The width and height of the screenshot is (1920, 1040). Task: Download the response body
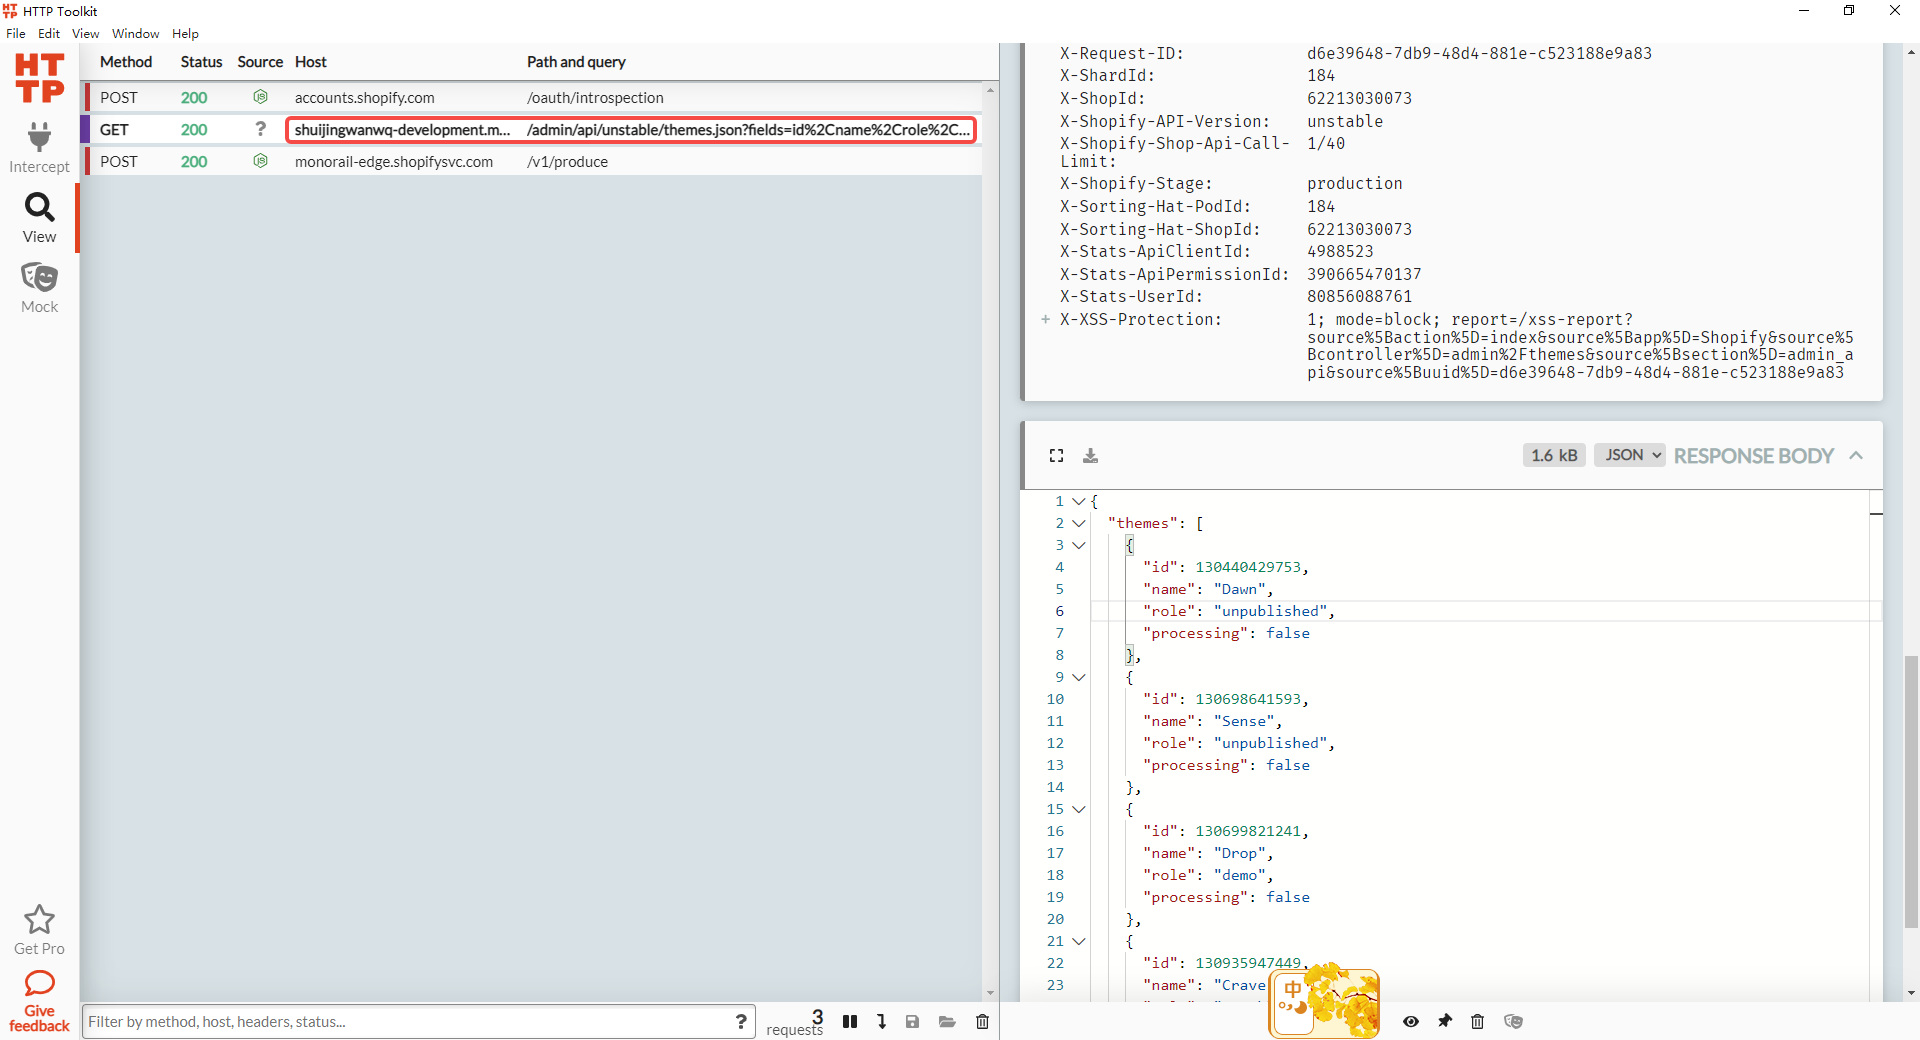[1090, 456]
